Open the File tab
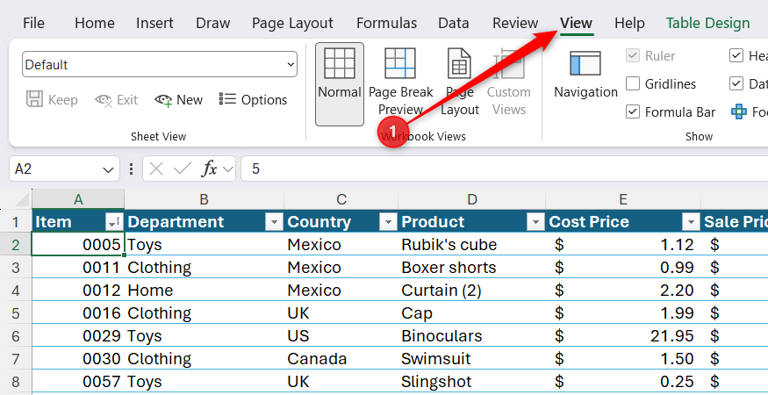Viewport: 768px width, 395px height. (x=33, y=23)
